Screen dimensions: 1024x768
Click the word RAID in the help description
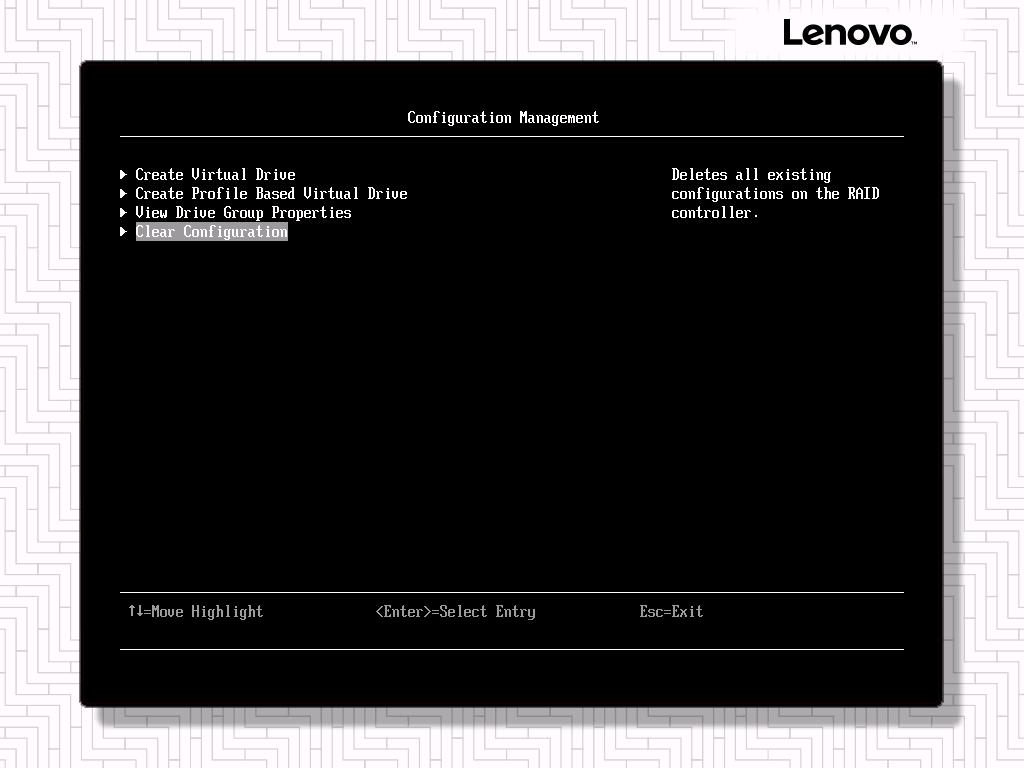pyautogui.click(x=863, y=193)
